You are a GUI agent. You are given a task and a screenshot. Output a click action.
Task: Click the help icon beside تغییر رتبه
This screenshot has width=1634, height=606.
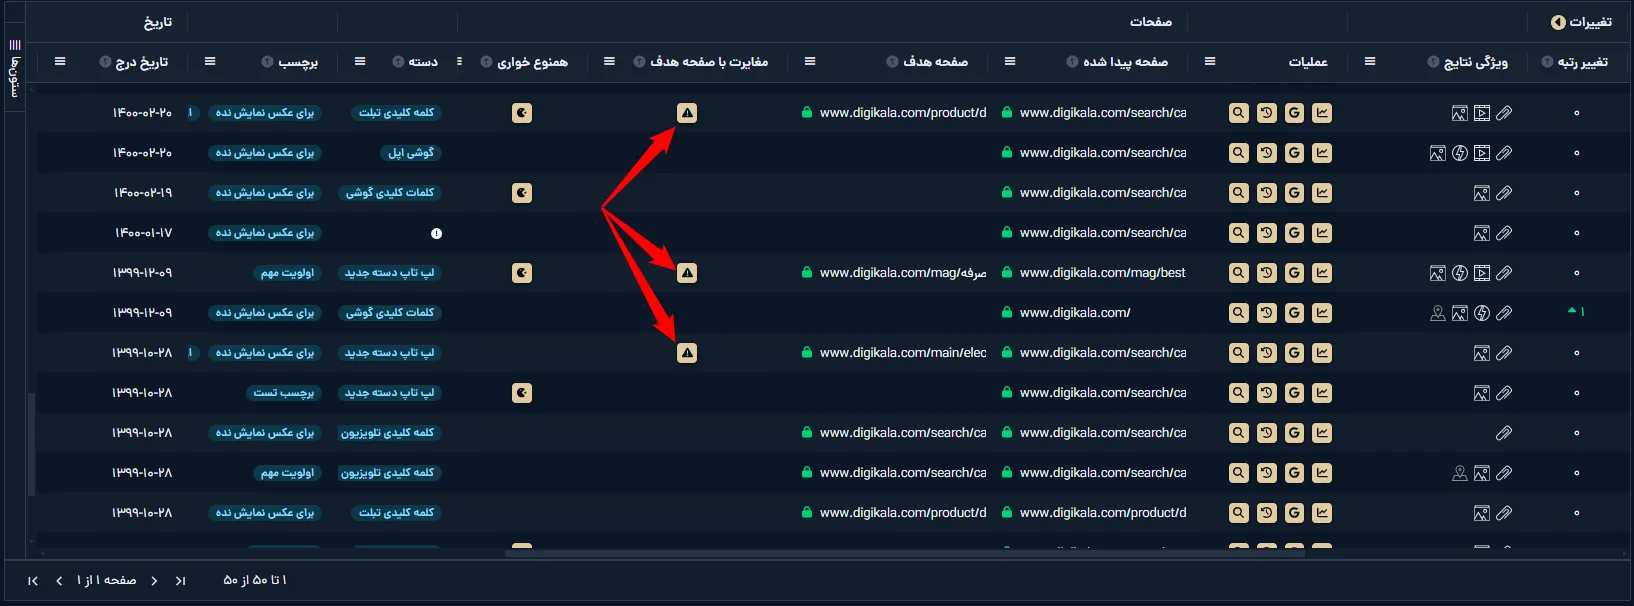(1547, 62)
